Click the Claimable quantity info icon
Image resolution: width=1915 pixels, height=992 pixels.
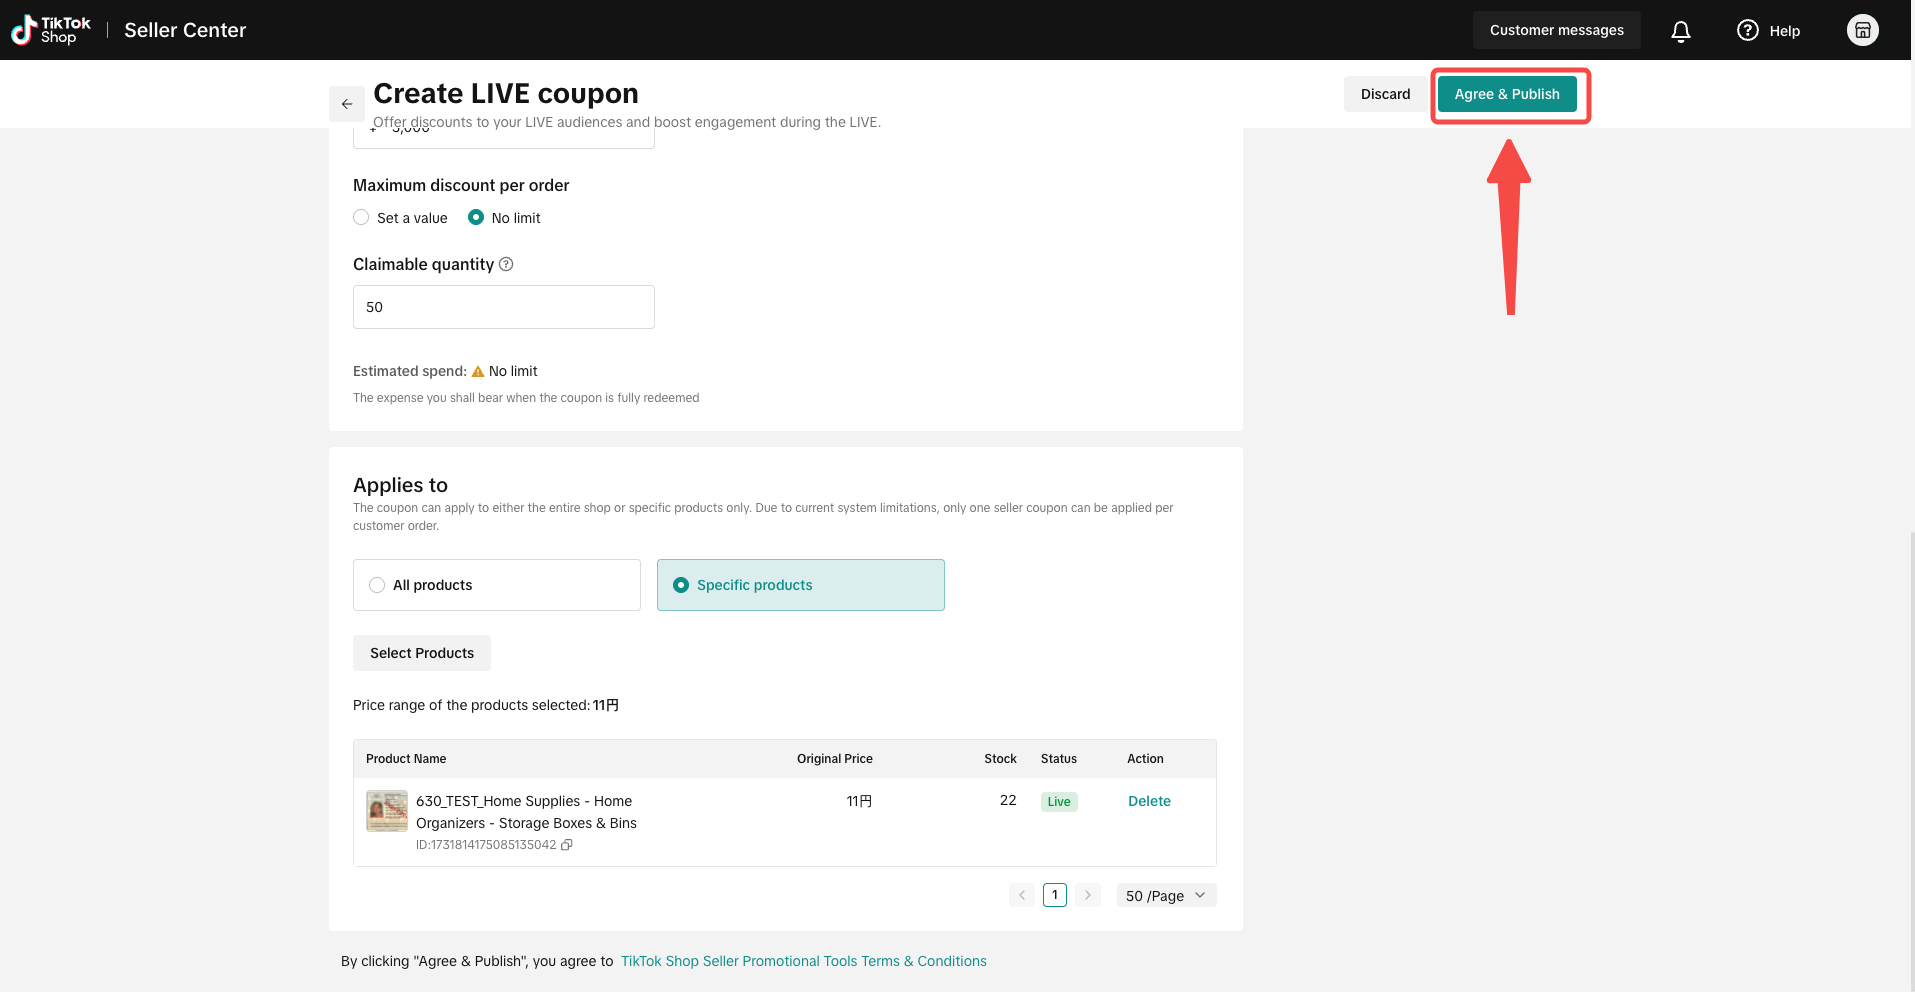(506, 264)
